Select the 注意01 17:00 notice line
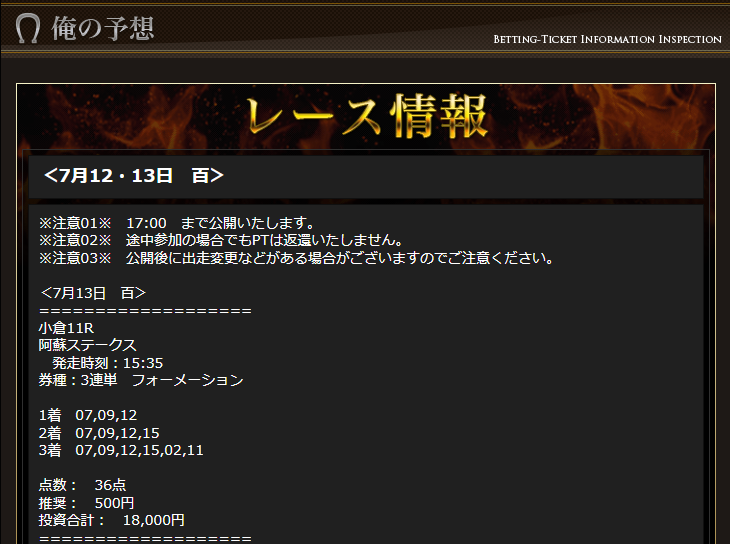 [x=177, y=223]
